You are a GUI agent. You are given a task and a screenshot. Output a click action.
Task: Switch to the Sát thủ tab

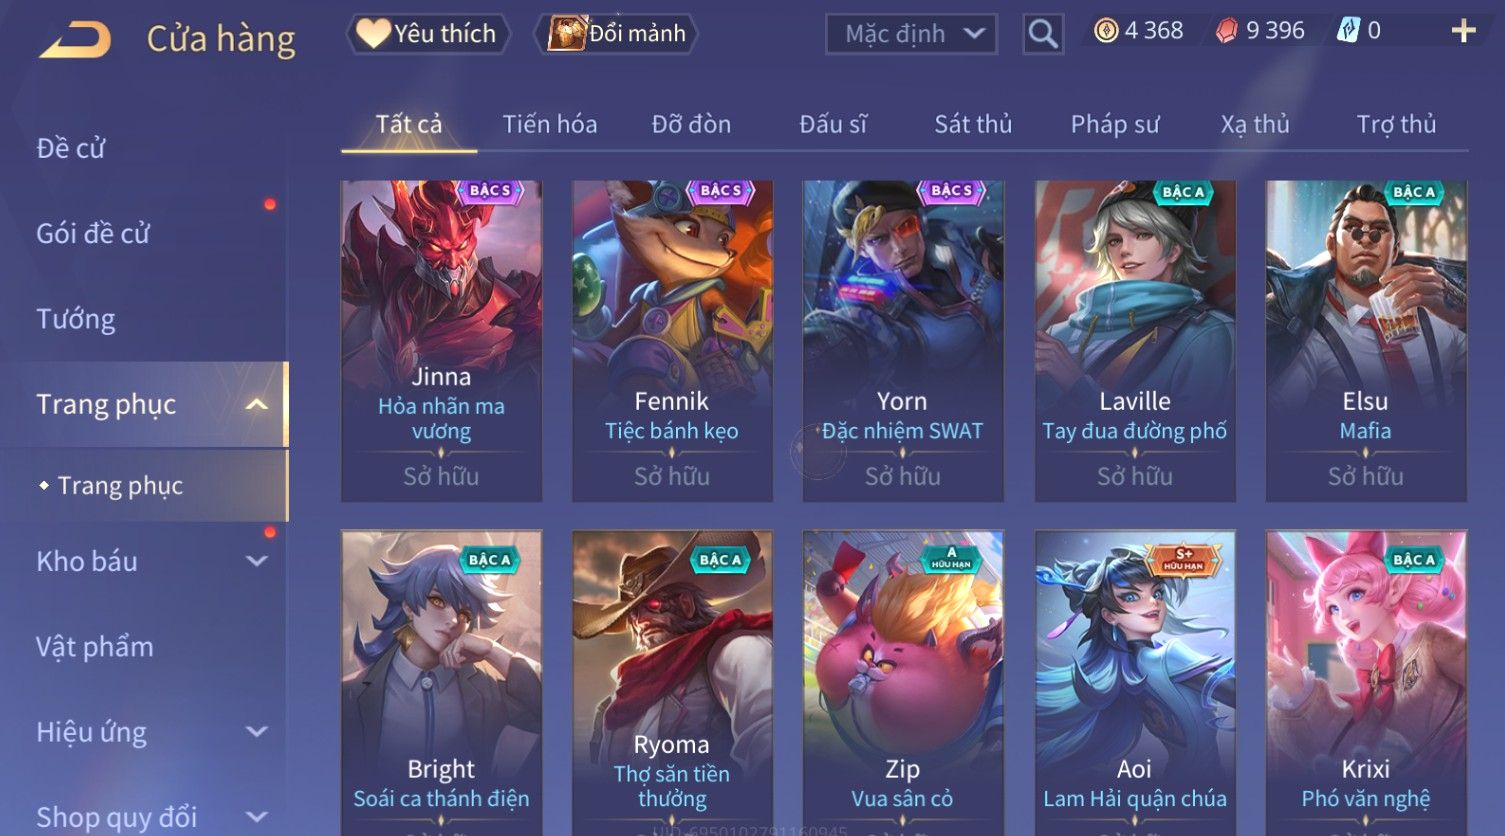[973, 124]
